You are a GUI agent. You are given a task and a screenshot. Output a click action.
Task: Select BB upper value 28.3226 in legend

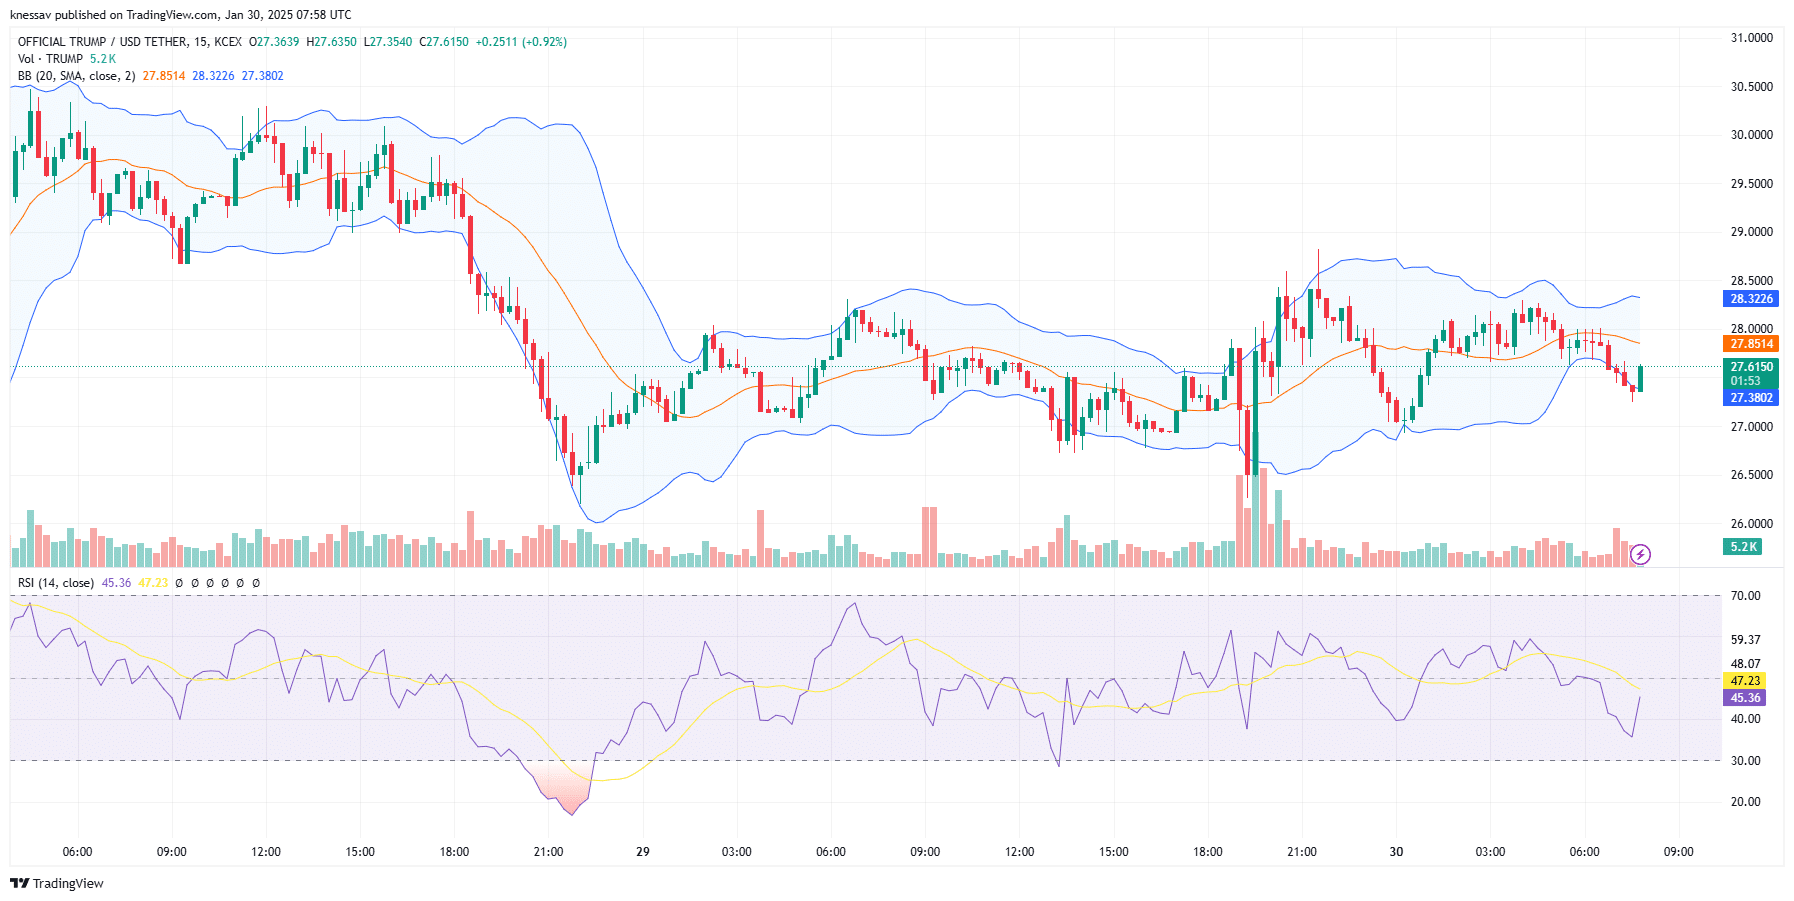coord(213,76)
